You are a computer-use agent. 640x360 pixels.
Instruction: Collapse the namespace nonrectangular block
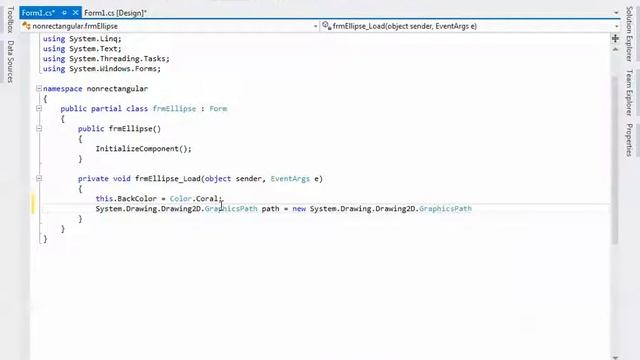click(39, 89)
